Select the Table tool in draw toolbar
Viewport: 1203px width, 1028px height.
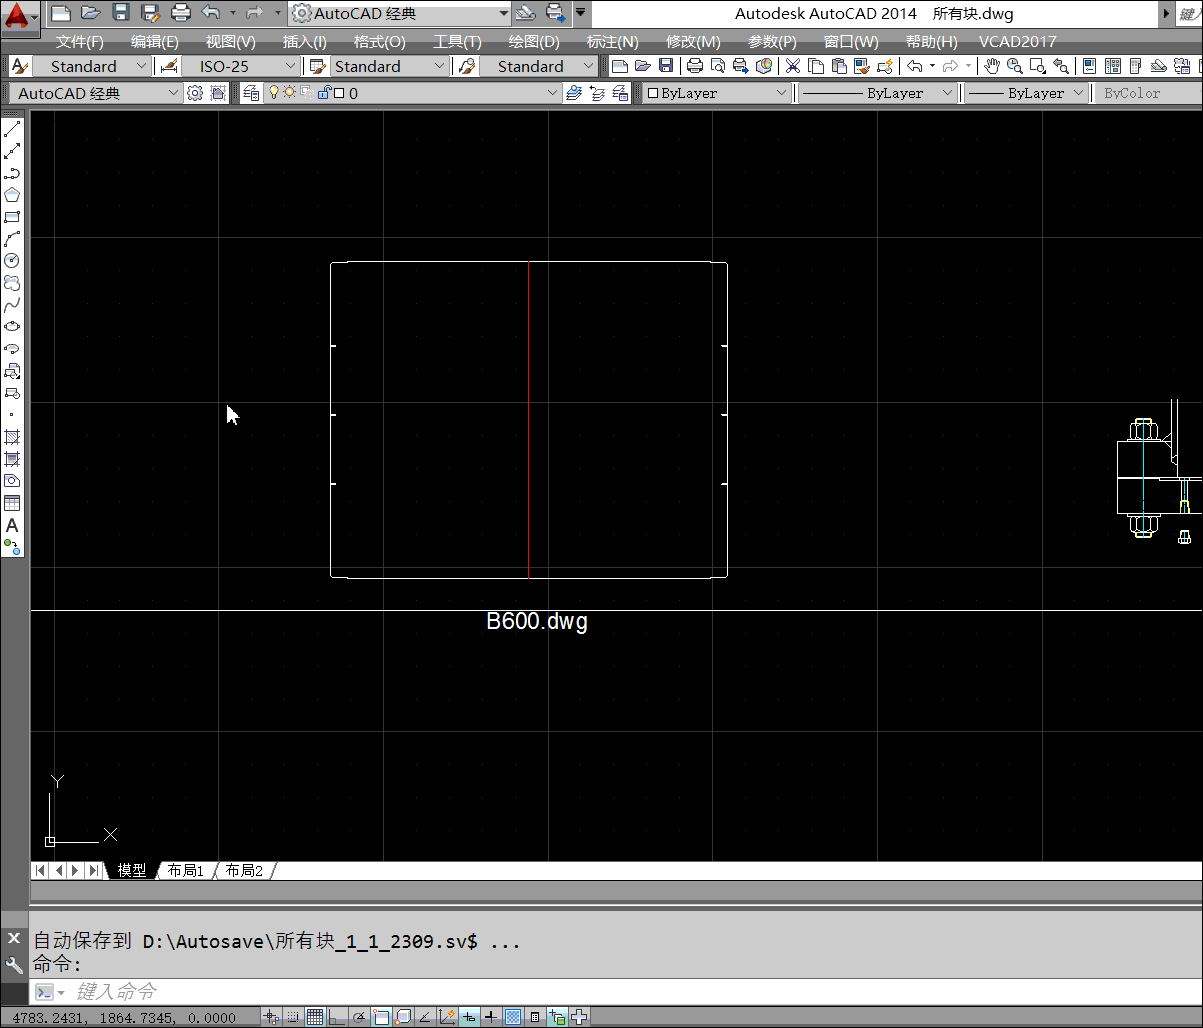coord(12,503)
